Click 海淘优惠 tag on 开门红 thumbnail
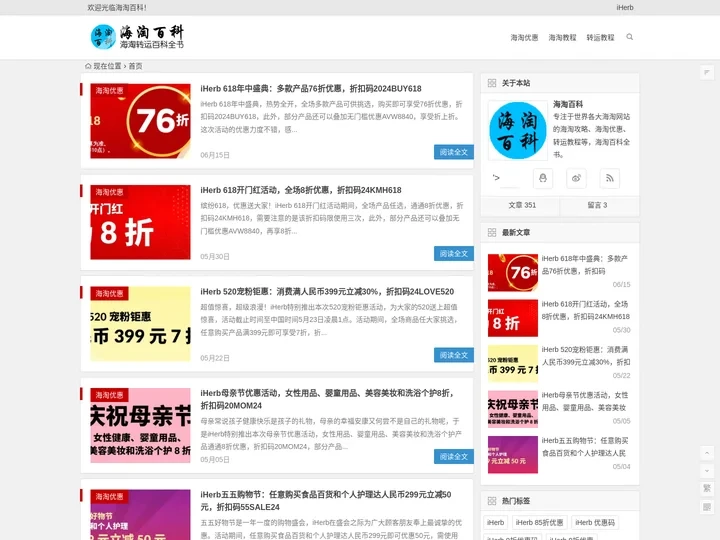 (109, 192)
